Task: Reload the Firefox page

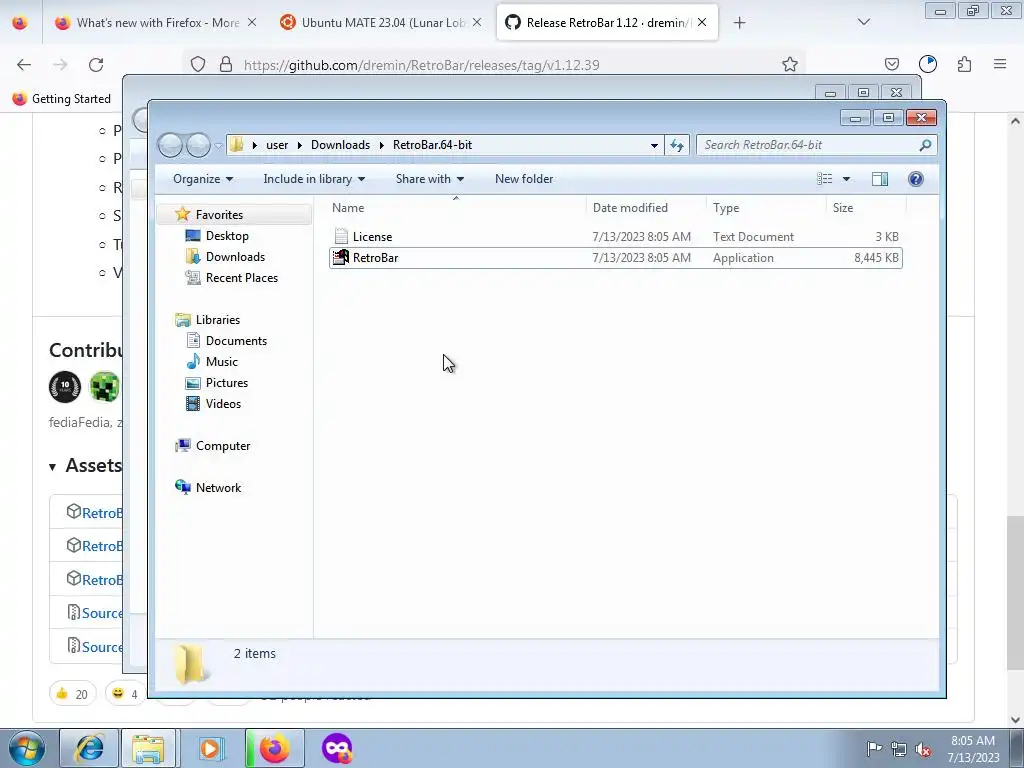Action: [96, 65]
